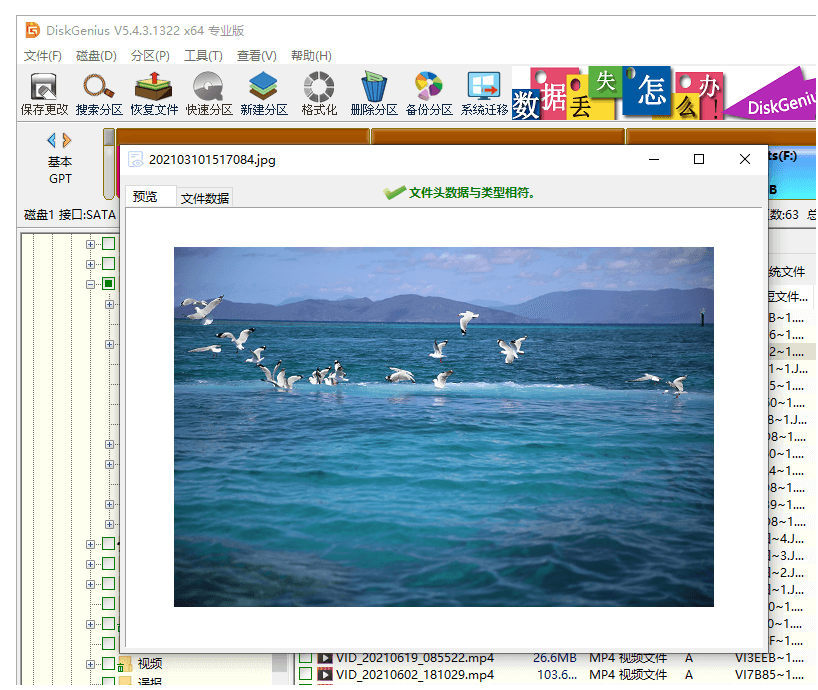This screenshot has width=818, height=690.
Task: Open the 分区(P) menu
Action: [150, 56]
